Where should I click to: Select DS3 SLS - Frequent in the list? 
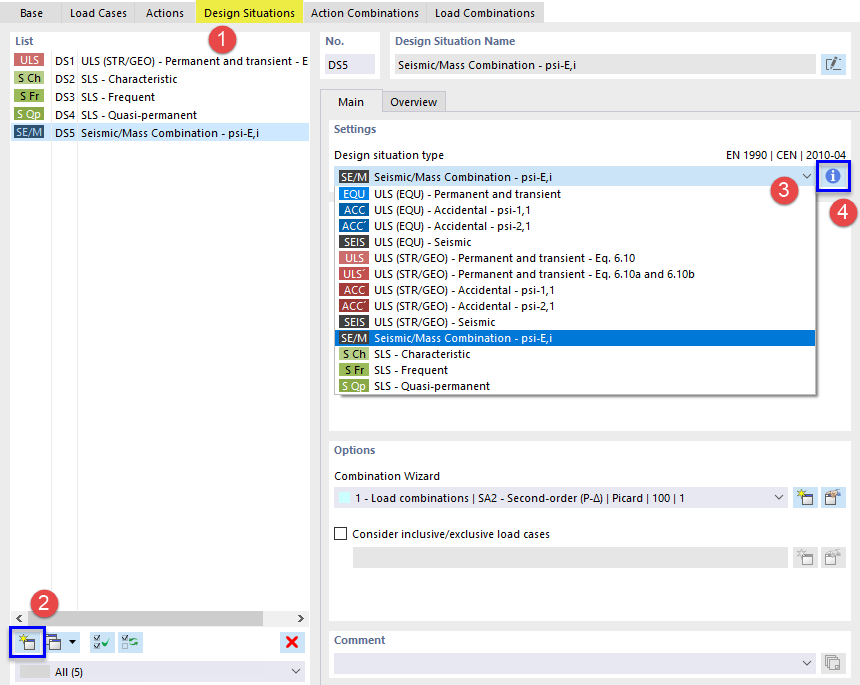click(x=160, y=97)
